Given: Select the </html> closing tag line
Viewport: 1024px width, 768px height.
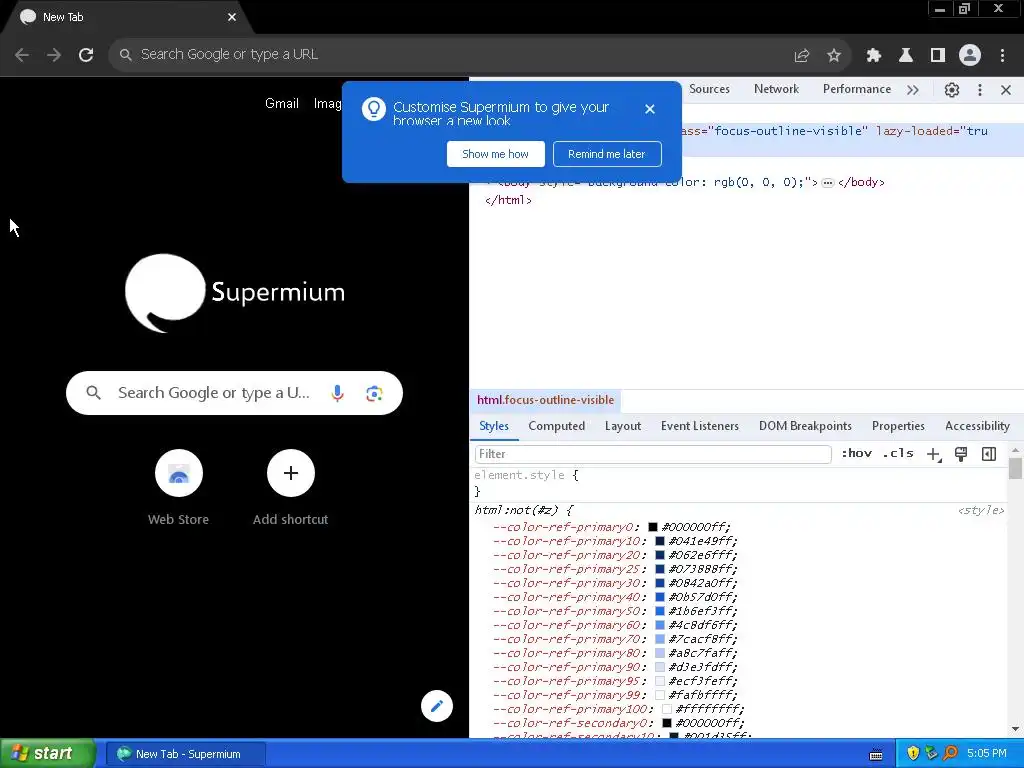Looking at the screenshot, I should 509,200.
